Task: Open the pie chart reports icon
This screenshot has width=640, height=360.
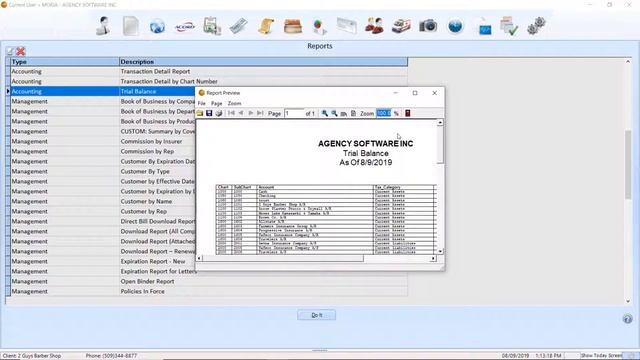Action: tap(320, 27)
